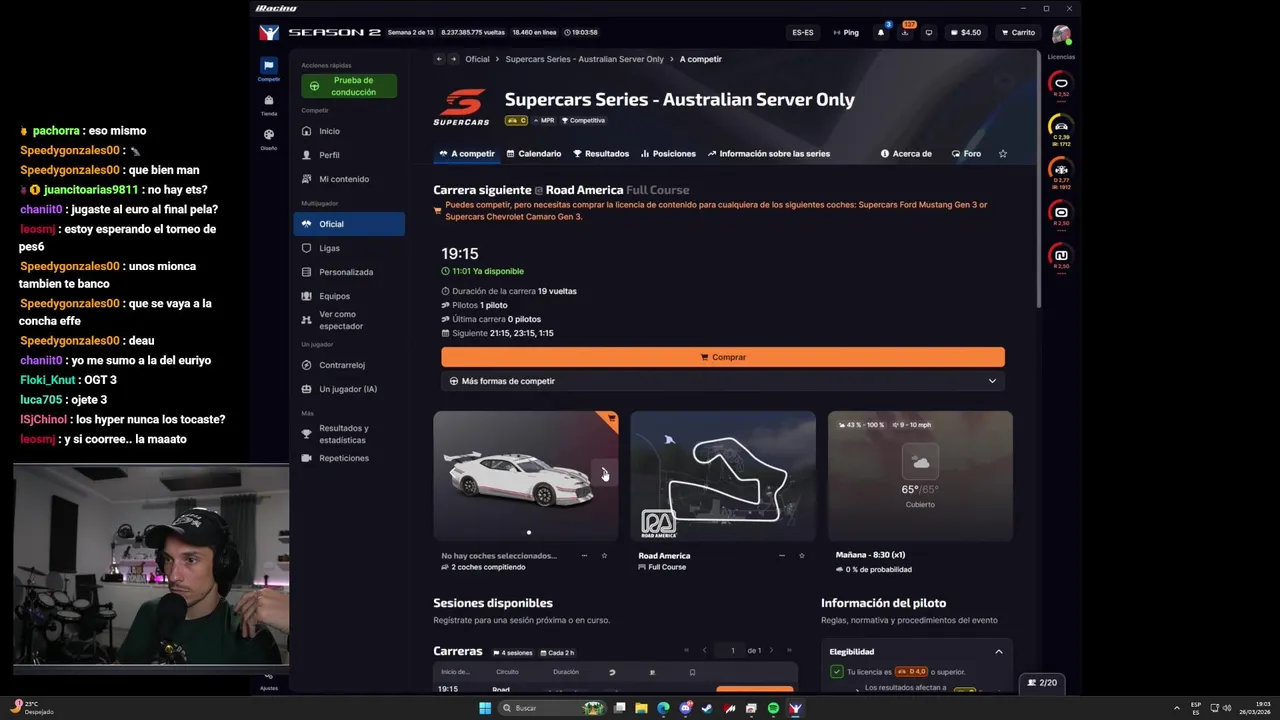Open Road America card three-dot options menu

781,556
